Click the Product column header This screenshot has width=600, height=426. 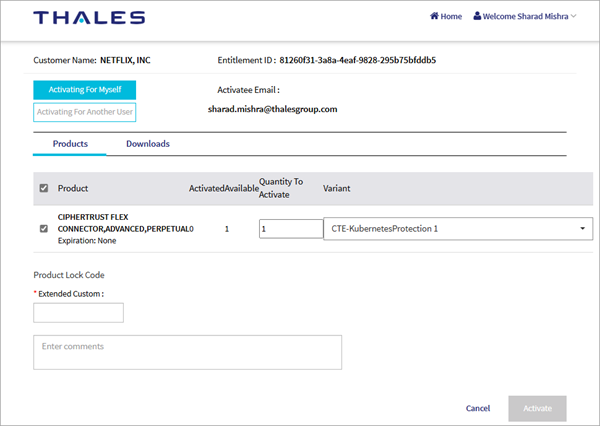(x=73, y=188)
